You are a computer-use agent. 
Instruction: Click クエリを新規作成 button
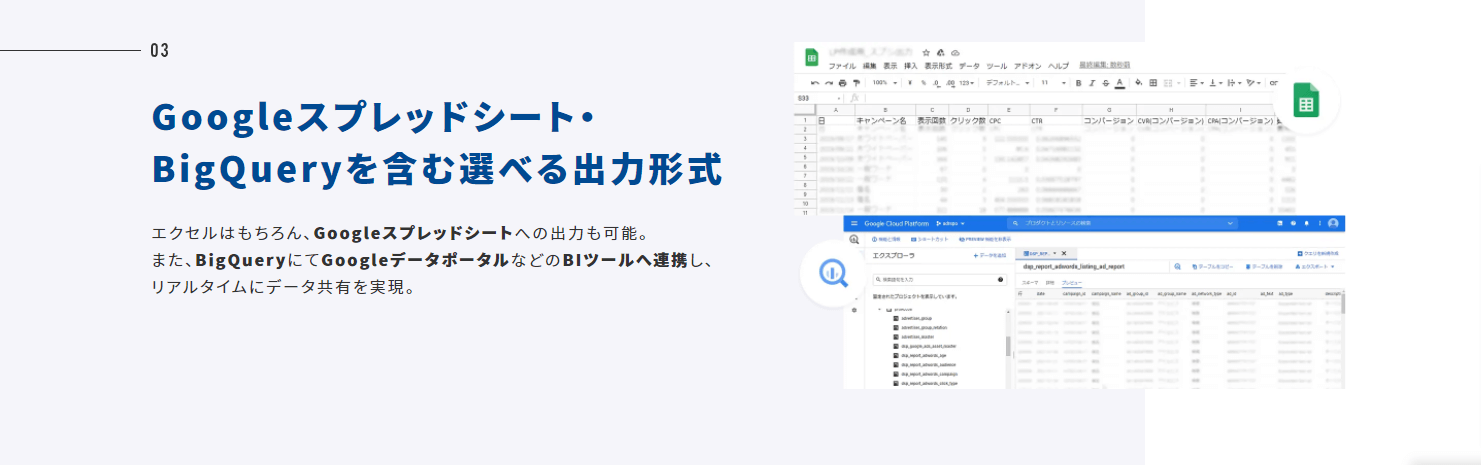pyautogui.click(x=1318, y=253)
